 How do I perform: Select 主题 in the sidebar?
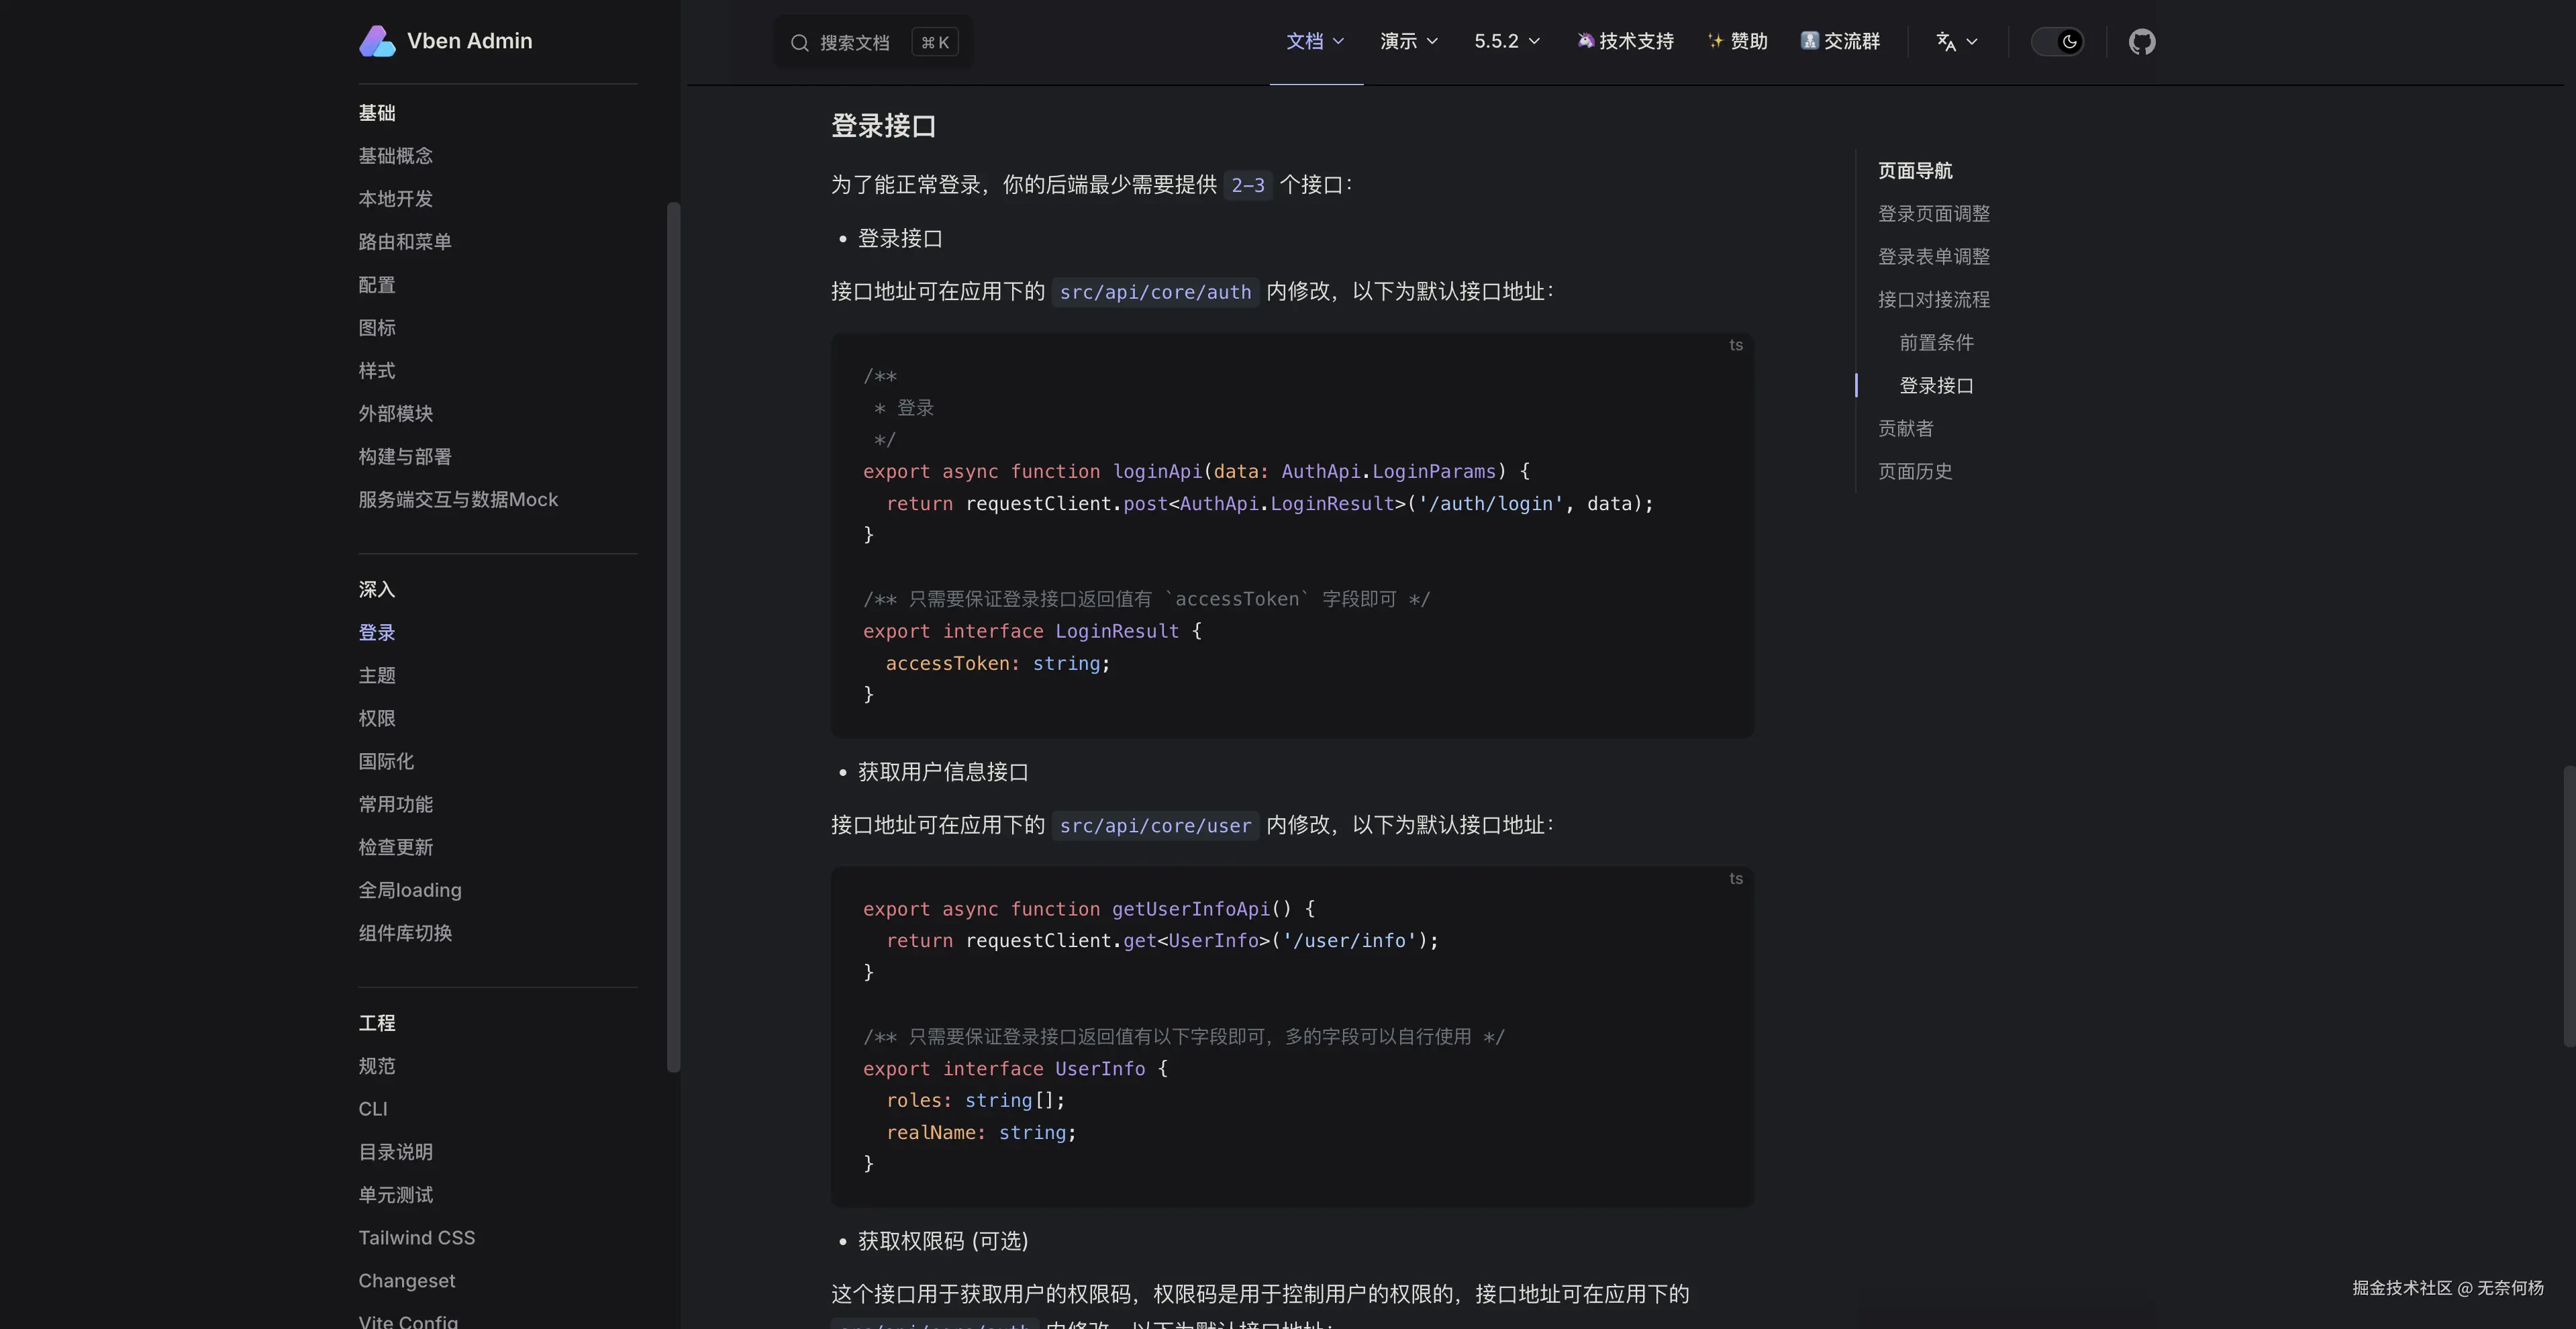pos(377,675)
